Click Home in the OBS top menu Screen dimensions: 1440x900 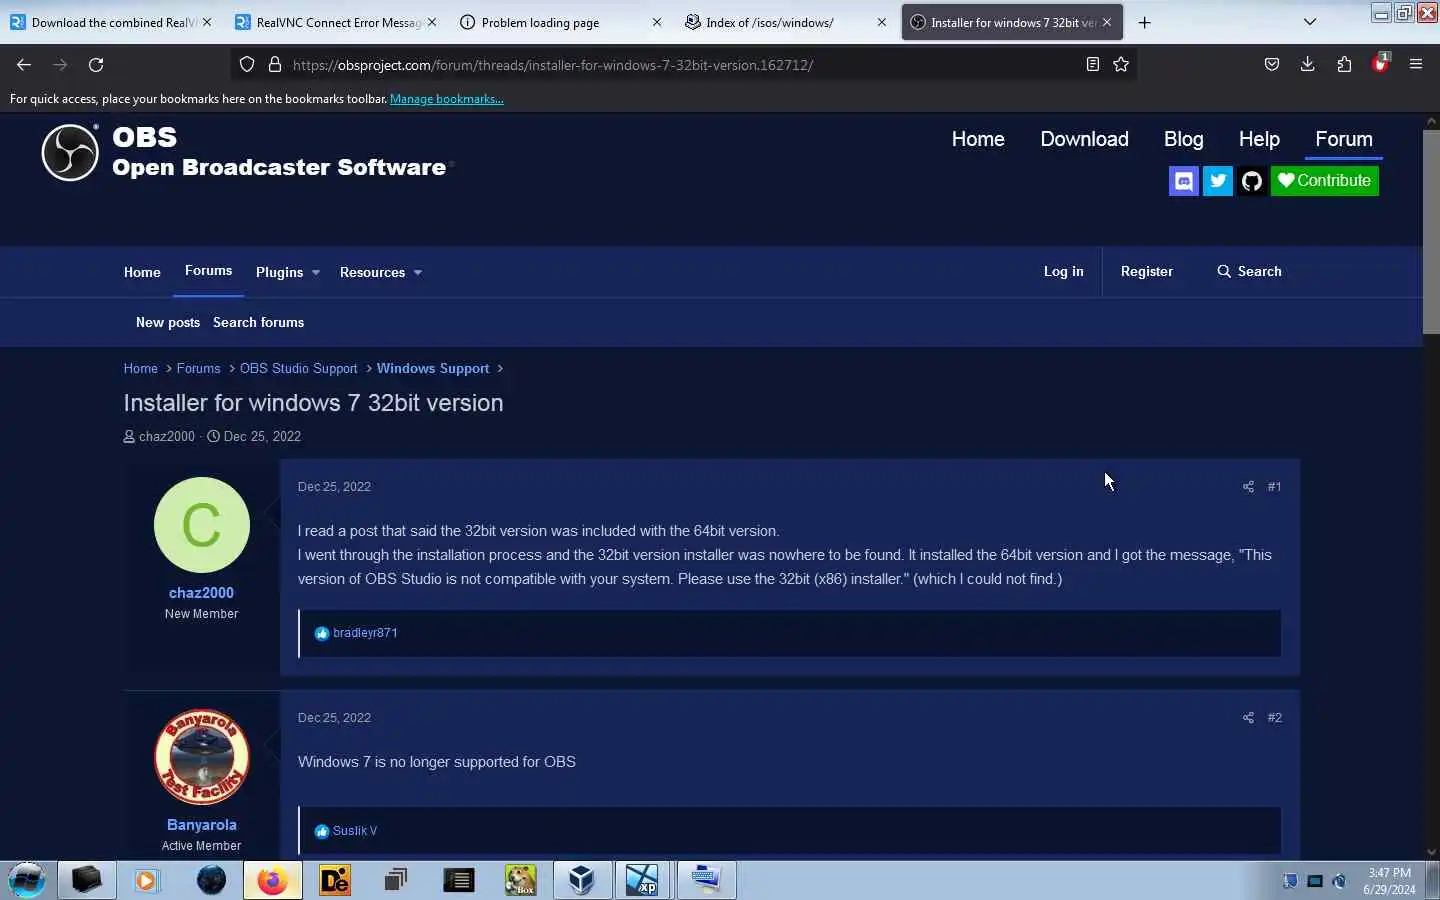tap(978, 139)
